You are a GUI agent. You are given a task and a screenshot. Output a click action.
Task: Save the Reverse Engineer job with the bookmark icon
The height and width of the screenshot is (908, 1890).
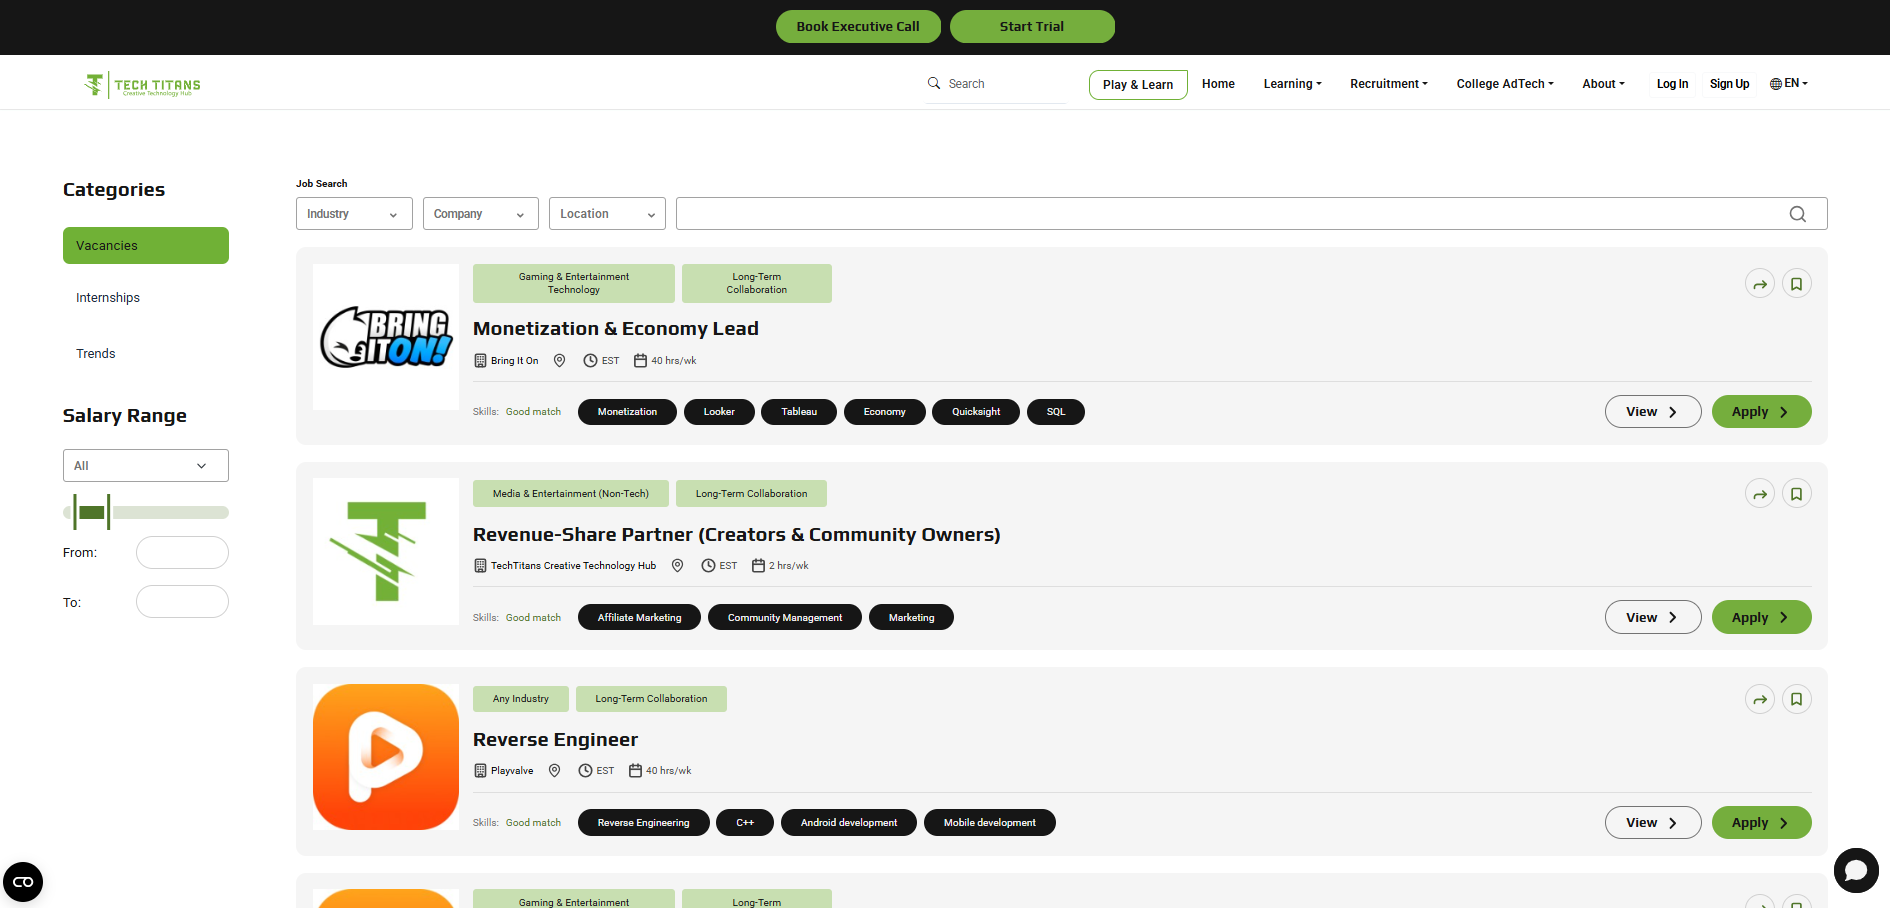click(x=1796, y=699)
